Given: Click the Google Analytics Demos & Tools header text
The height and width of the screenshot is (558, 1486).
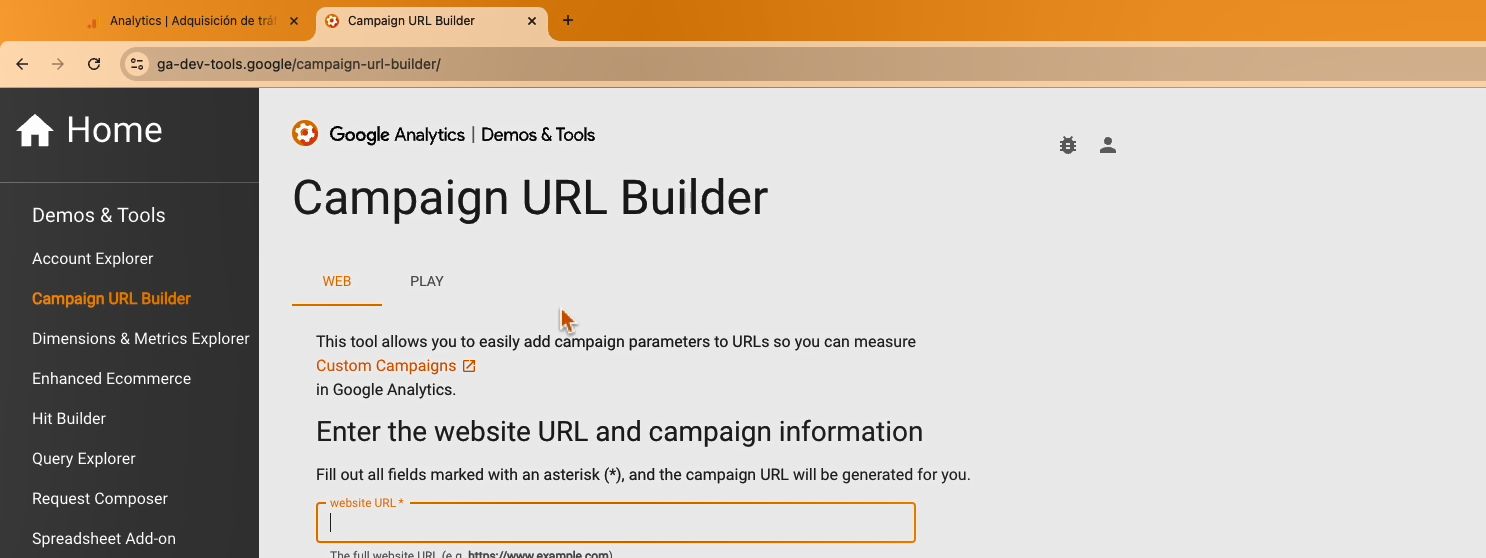Looking at the screenshot, I should [462, 134].
